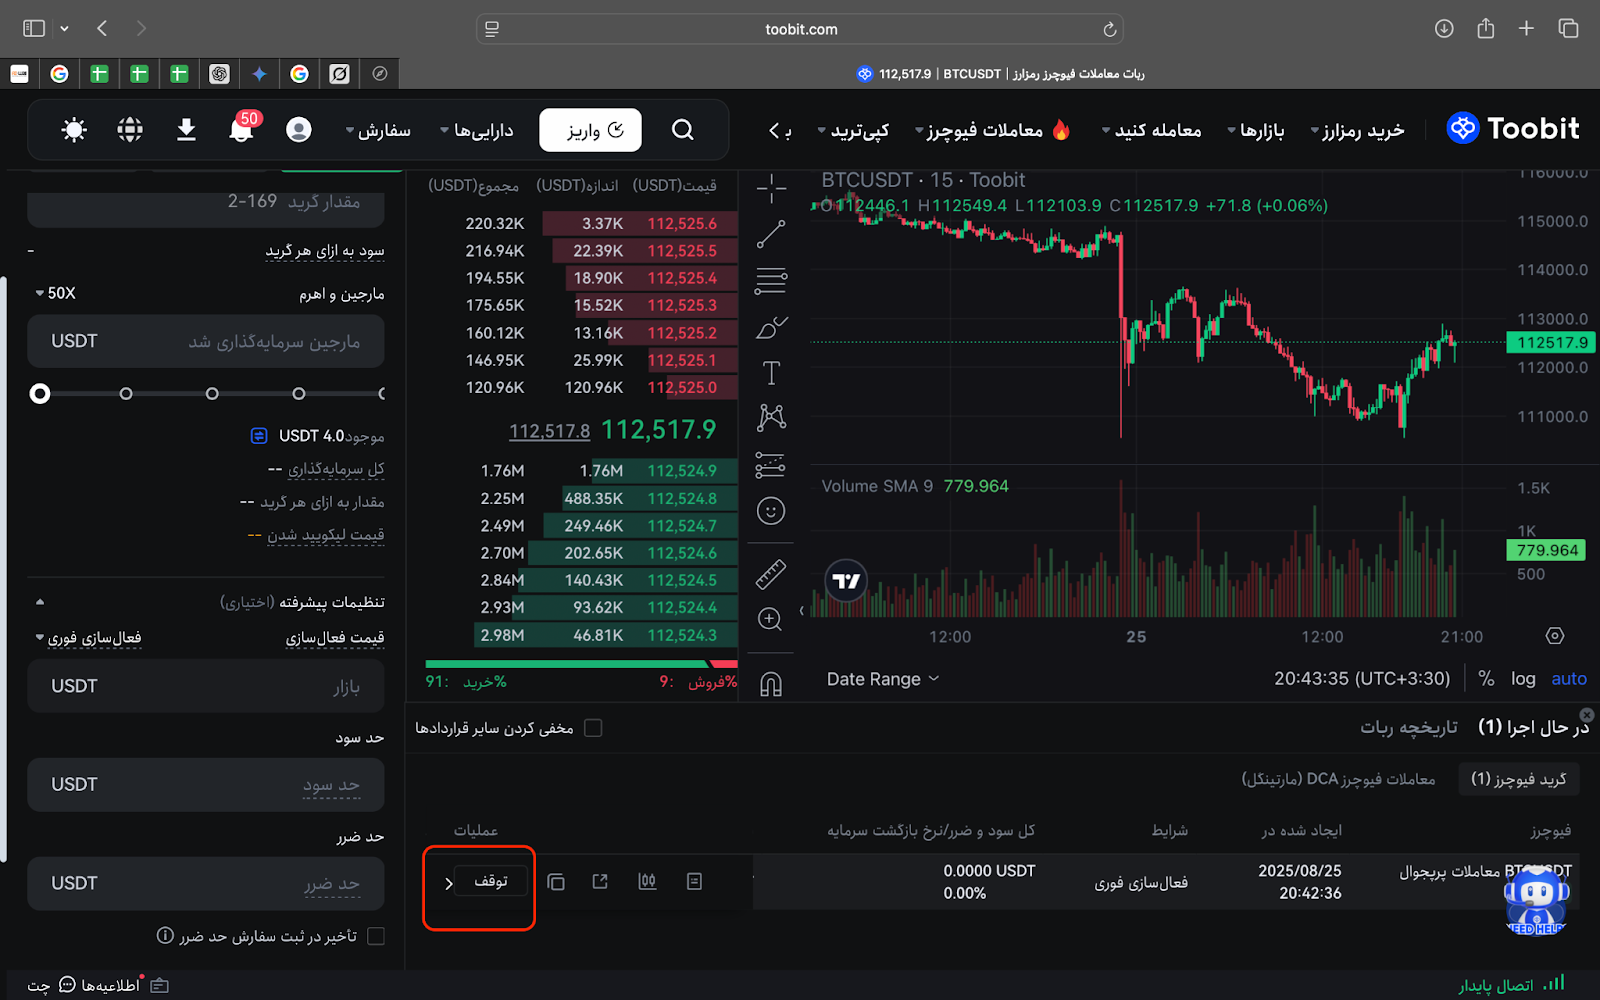Screen dimensions: 1600x1000
Task: Click the share bot icon in row
Action: point(600,881)
